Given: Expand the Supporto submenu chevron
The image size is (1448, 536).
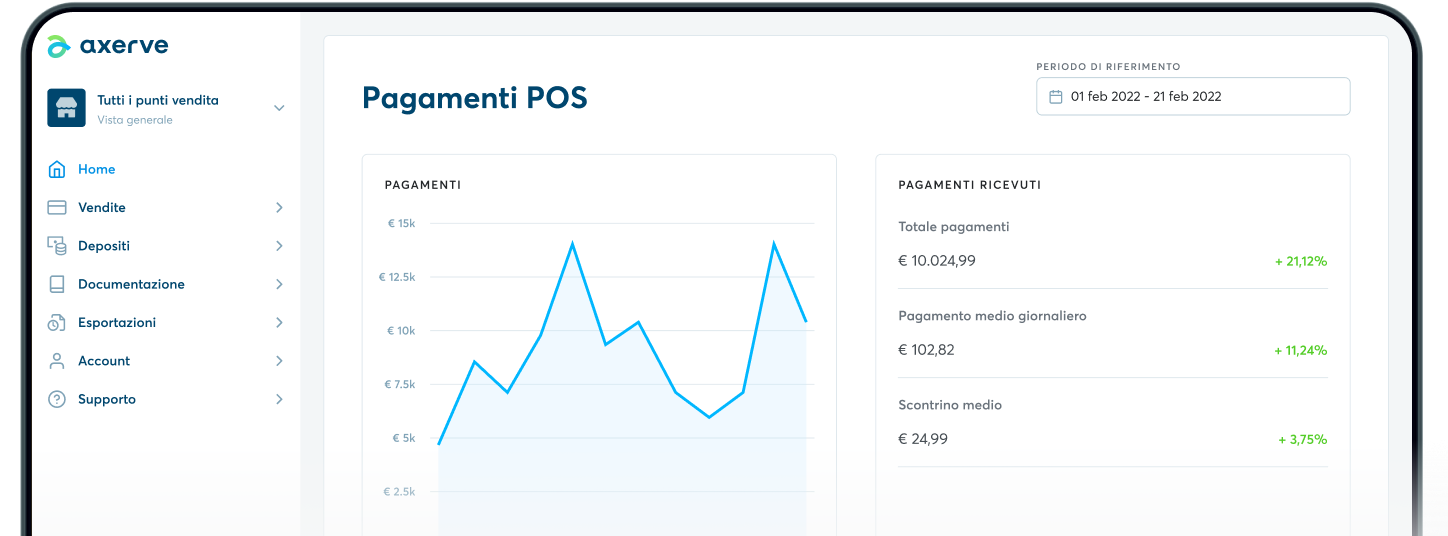Looking at the screenshot, I should point(279,399).
